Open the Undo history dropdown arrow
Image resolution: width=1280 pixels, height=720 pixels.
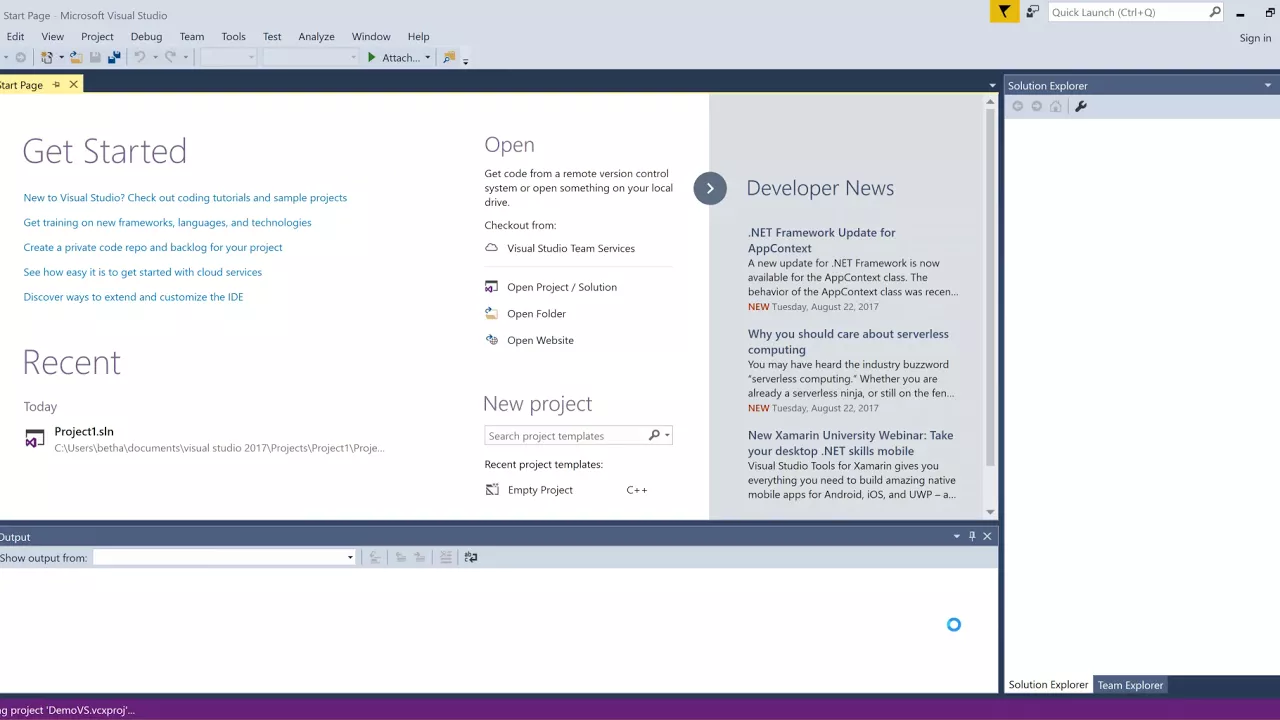(154, 58)
